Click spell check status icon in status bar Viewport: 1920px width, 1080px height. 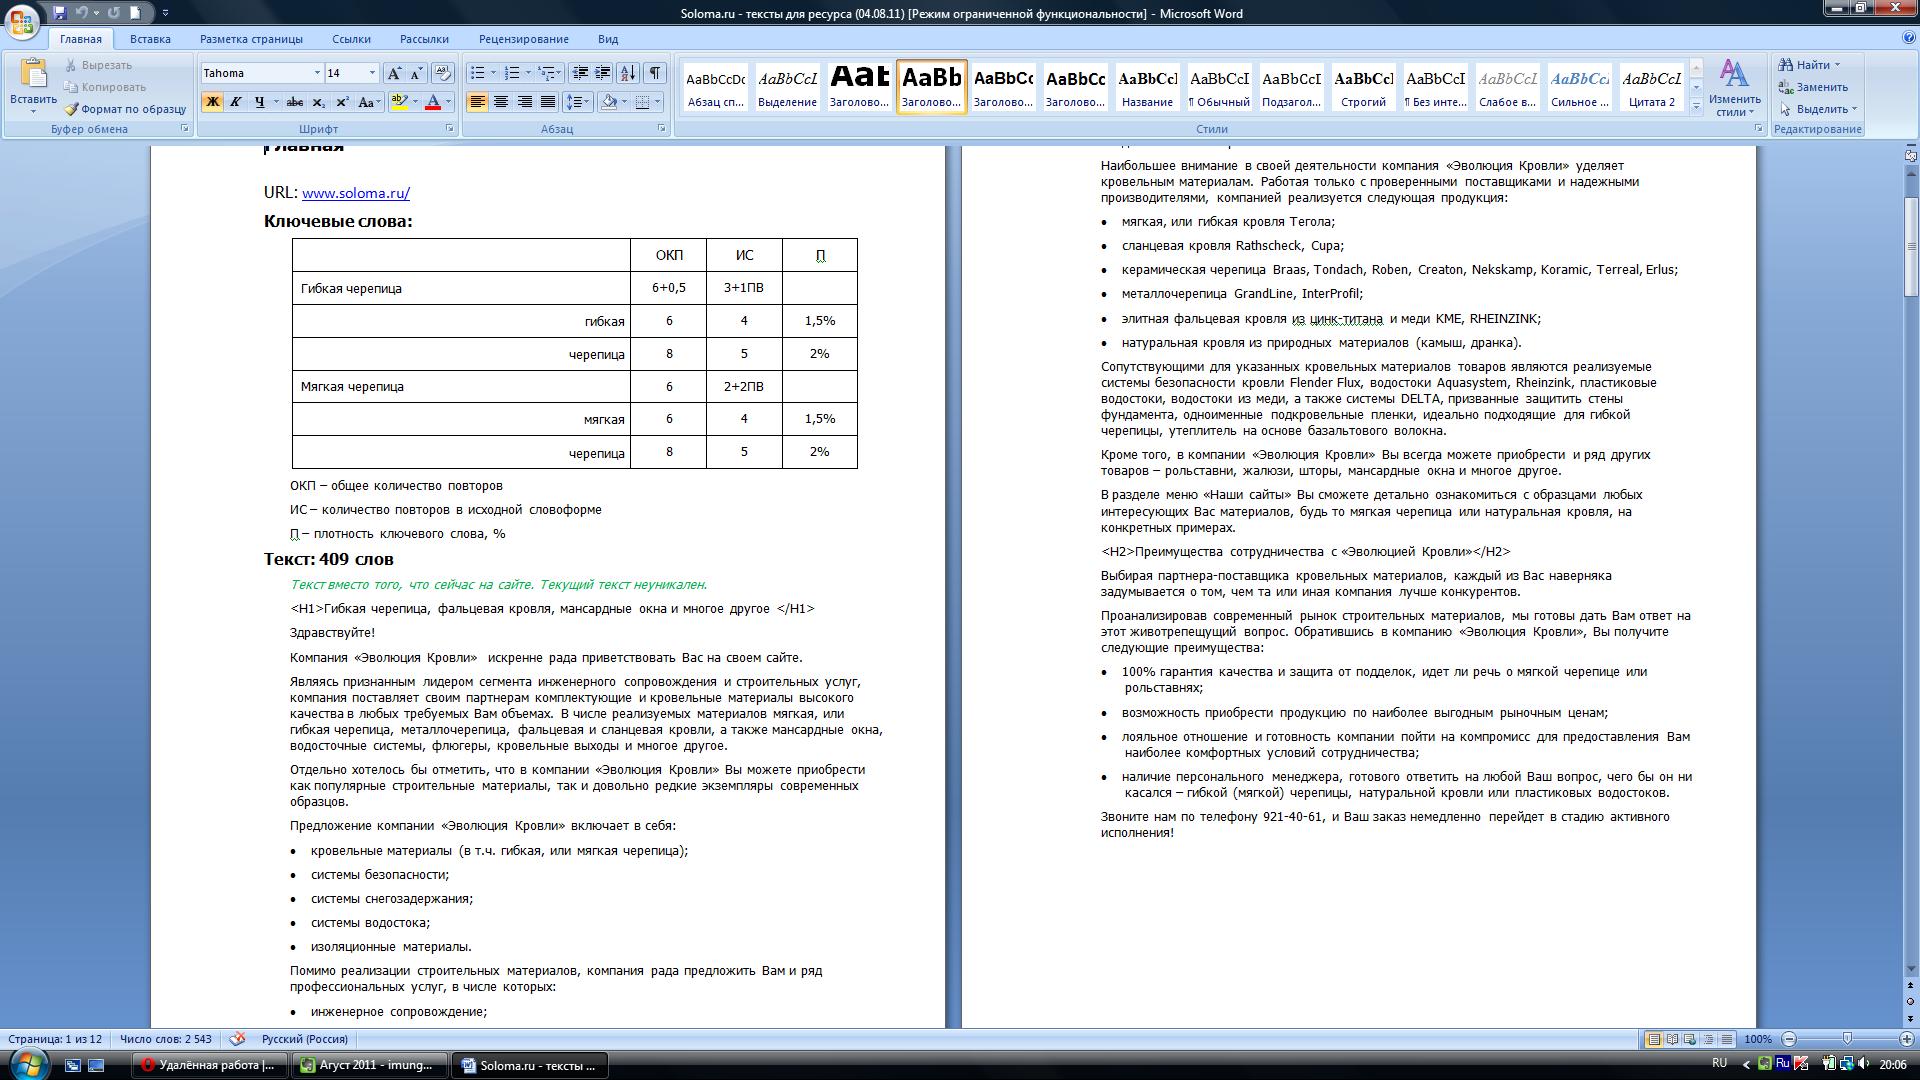coord(237,1039)
